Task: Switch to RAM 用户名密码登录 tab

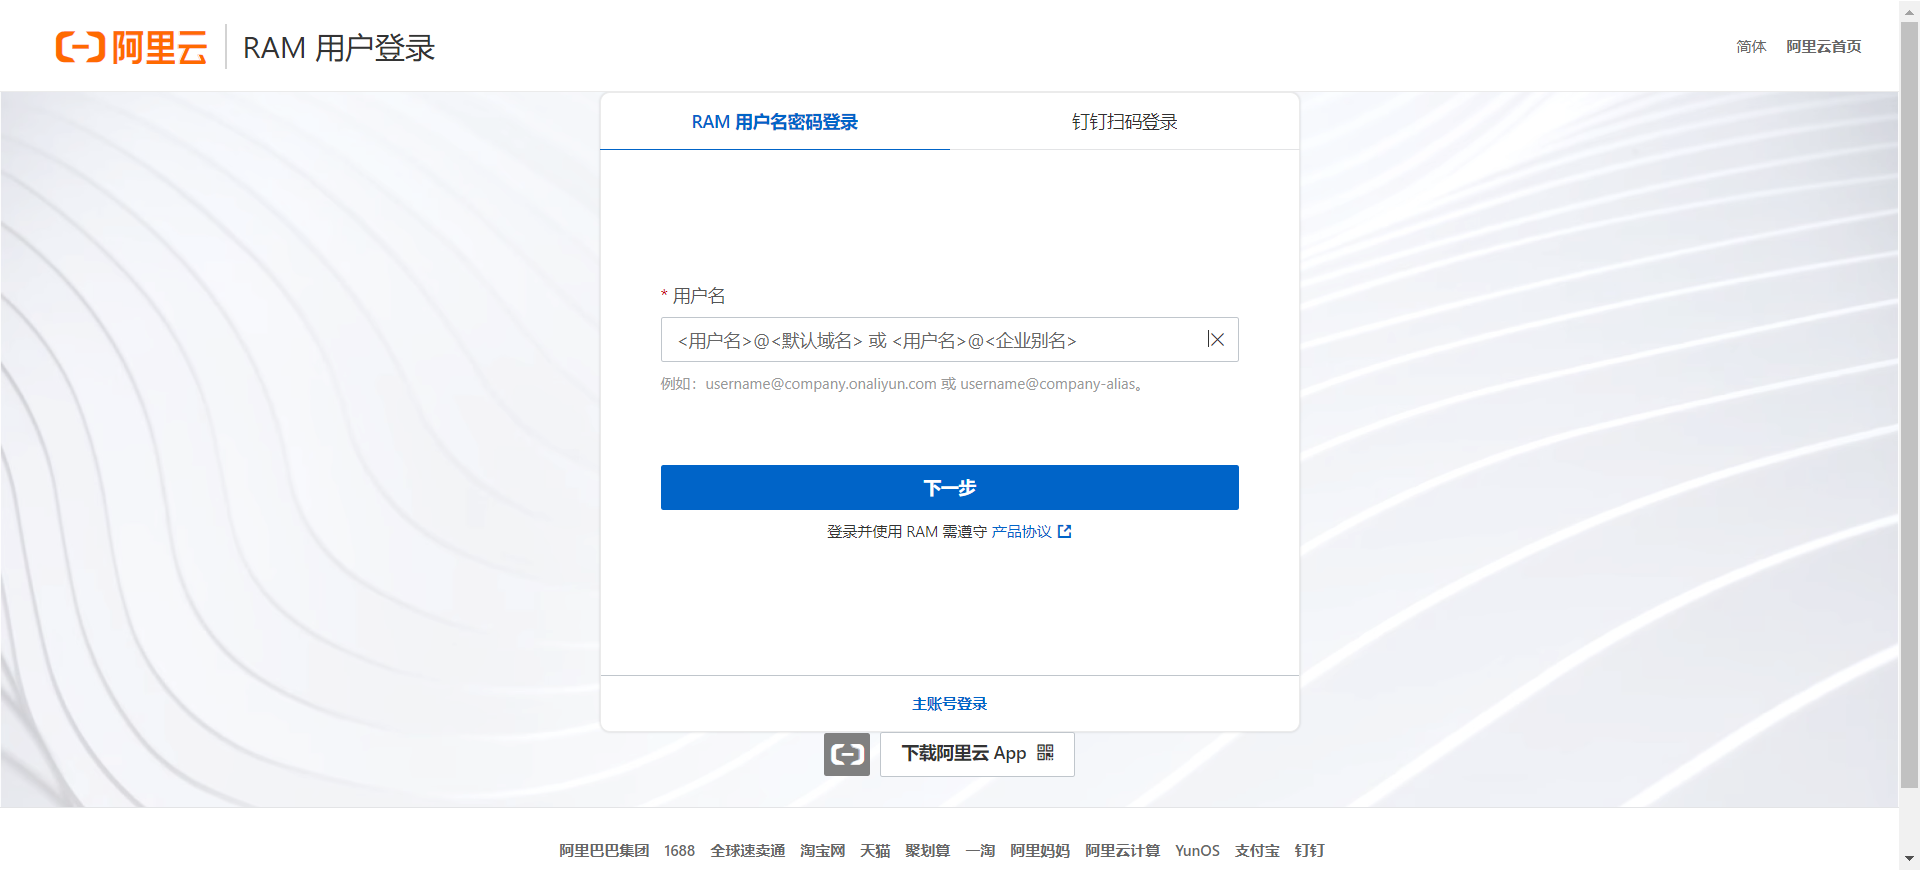Action: point(775,122)
